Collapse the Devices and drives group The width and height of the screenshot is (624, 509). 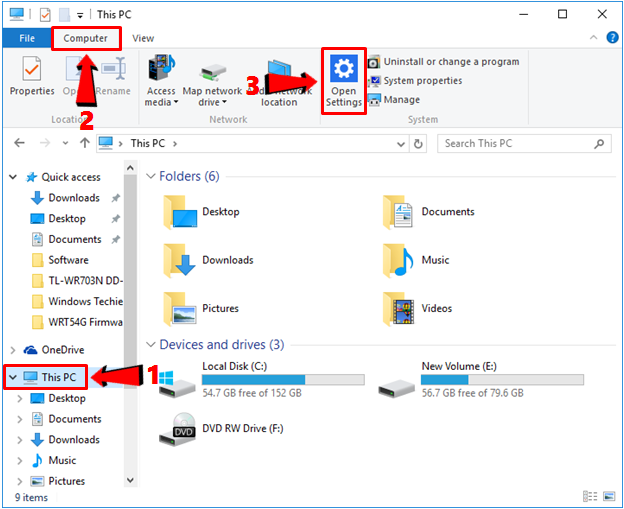tap(150, 344)
